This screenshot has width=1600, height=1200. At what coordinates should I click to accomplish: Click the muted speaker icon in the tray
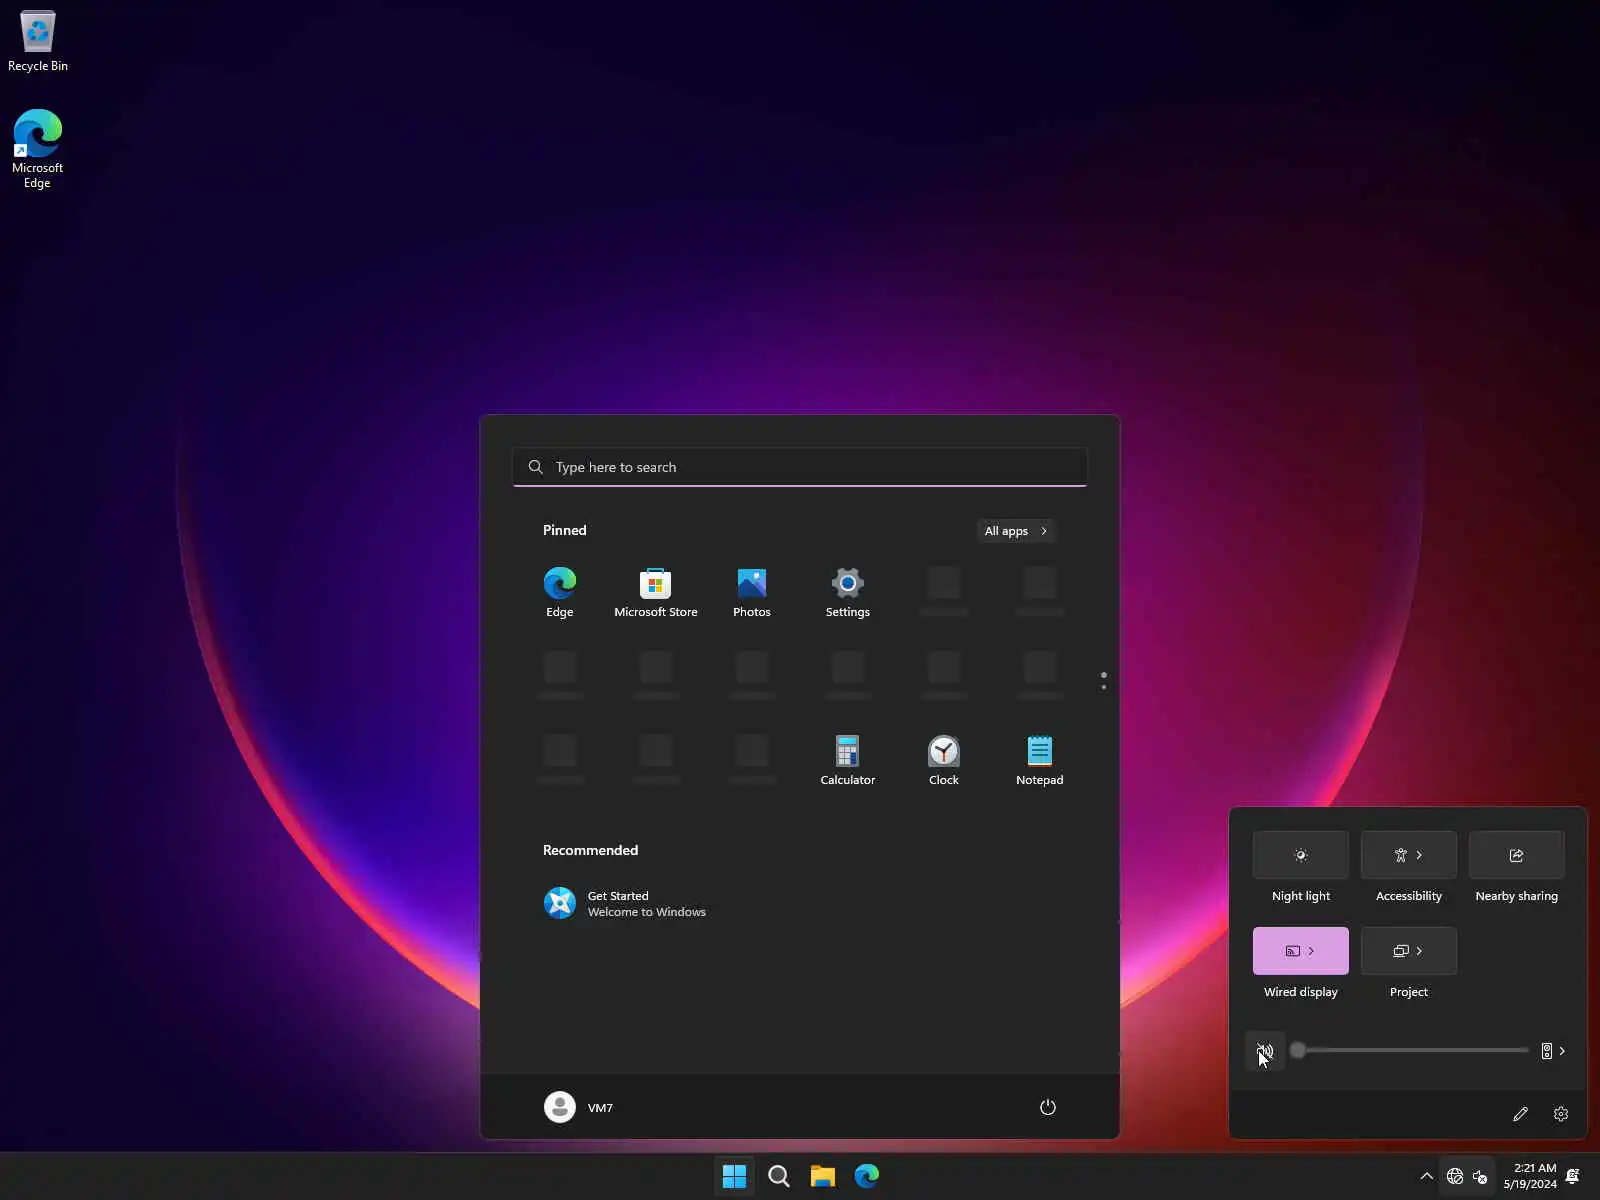(1480, 1176)
